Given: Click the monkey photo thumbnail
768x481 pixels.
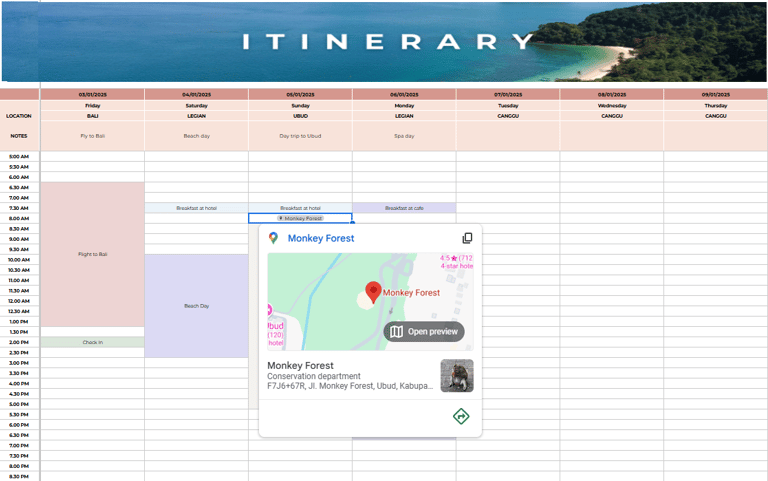Looking at the screenshot, I should [457, 376].
